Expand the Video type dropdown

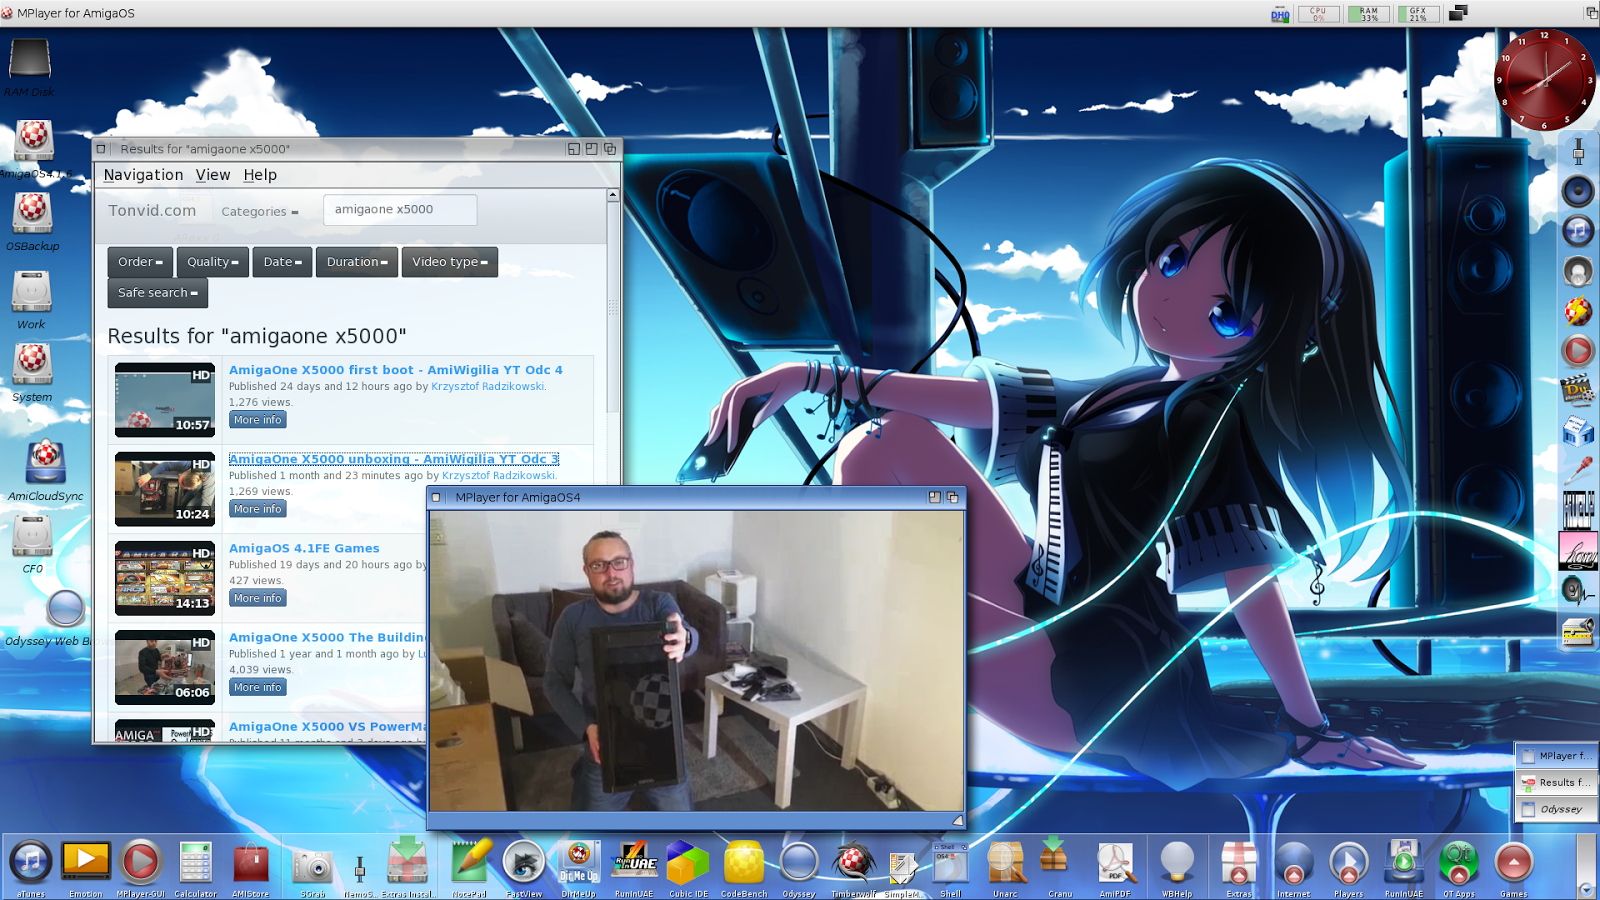click(450, 262)
